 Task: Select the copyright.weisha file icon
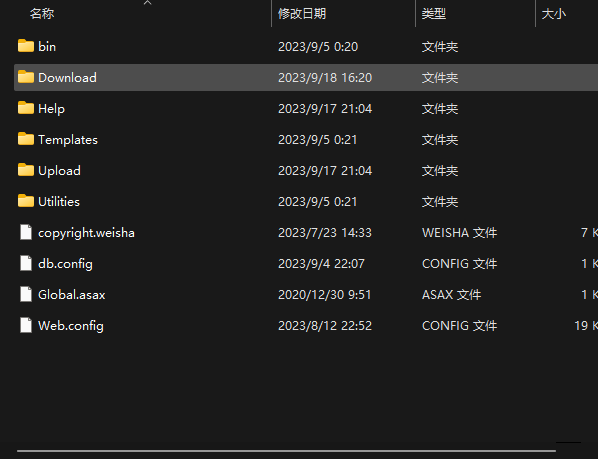(26, 232)
